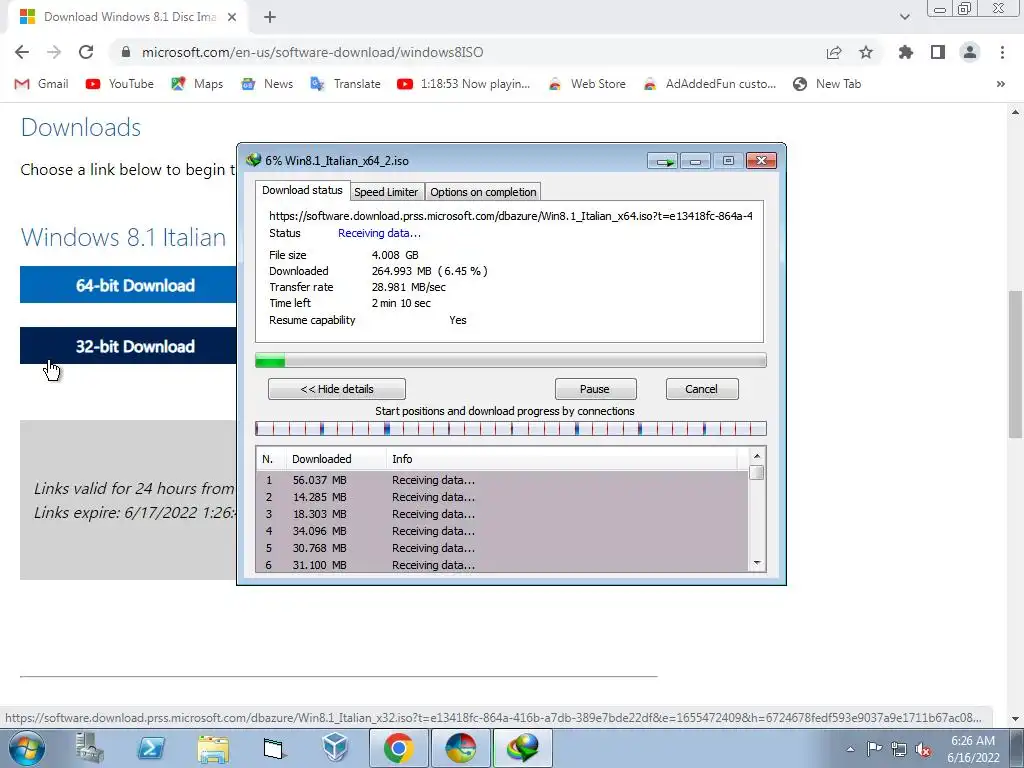Click the Hide details button
Screen dimensions: 1024x768
pos(337,389)
